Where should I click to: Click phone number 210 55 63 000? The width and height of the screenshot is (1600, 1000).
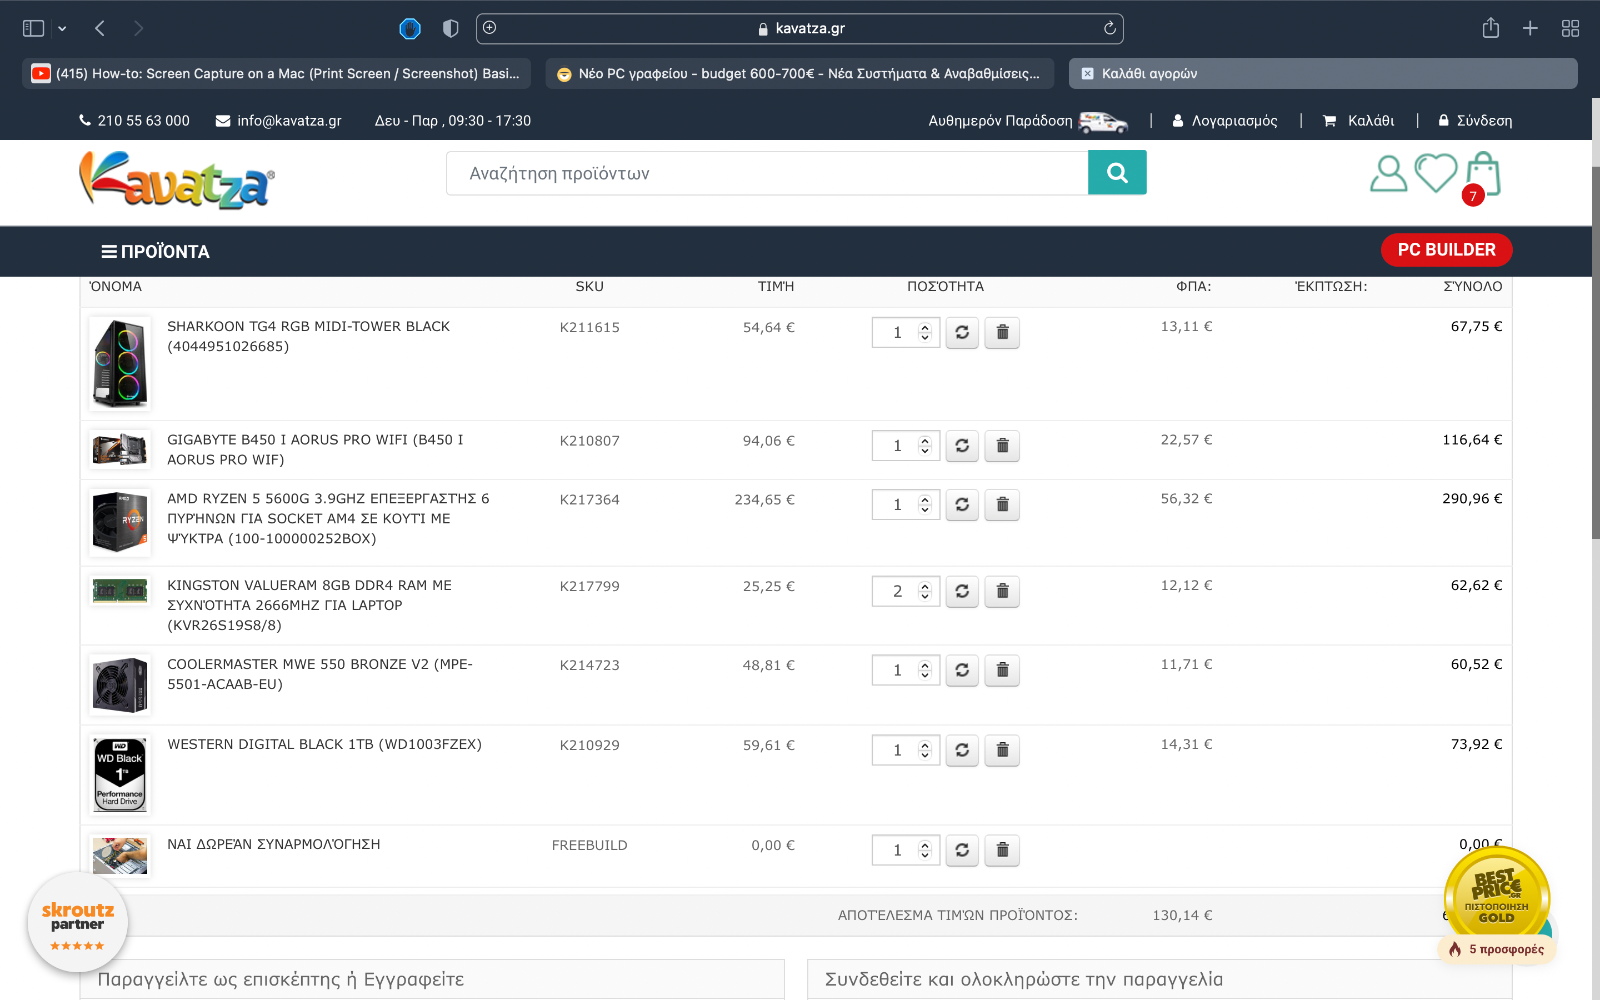pyautogui.click(x=134, y=121)
